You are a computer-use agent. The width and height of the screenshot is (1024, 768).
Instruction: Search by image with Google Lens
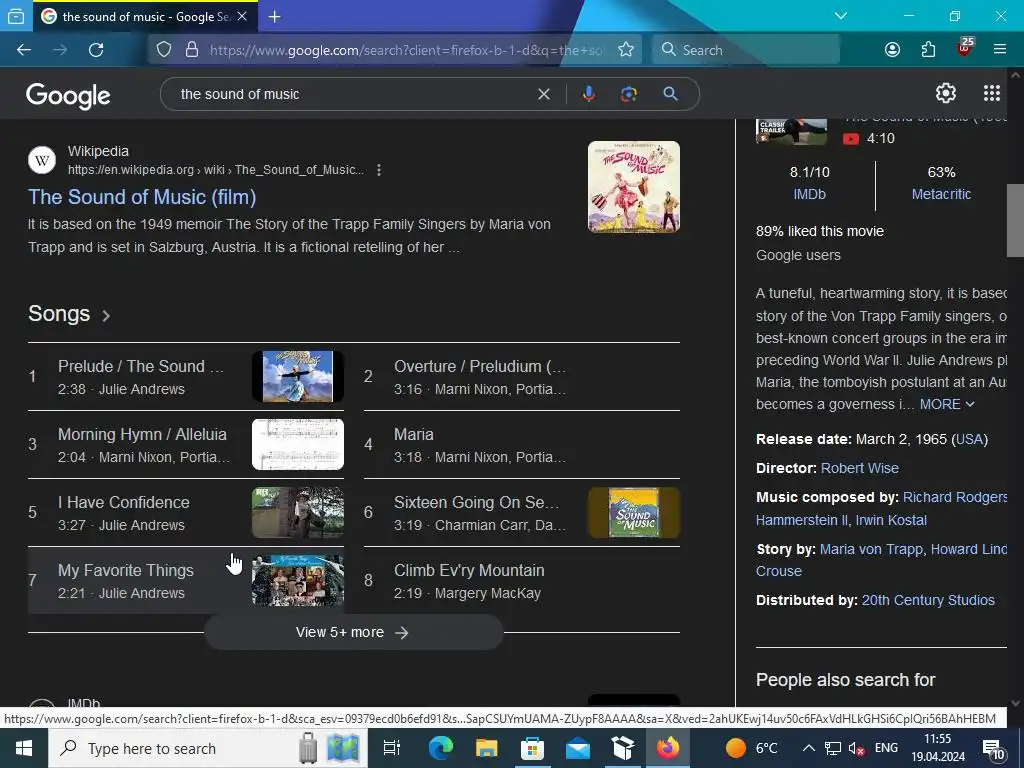pos(628,94)
